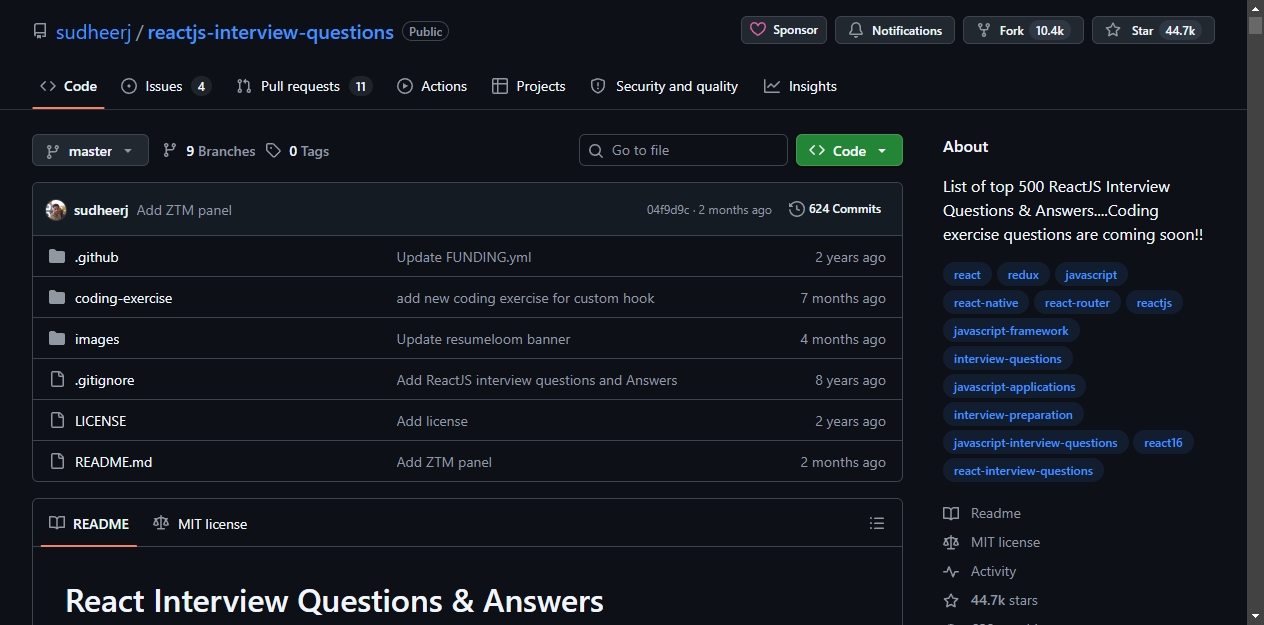View the 624 Commits history

[x=835, y=209]
